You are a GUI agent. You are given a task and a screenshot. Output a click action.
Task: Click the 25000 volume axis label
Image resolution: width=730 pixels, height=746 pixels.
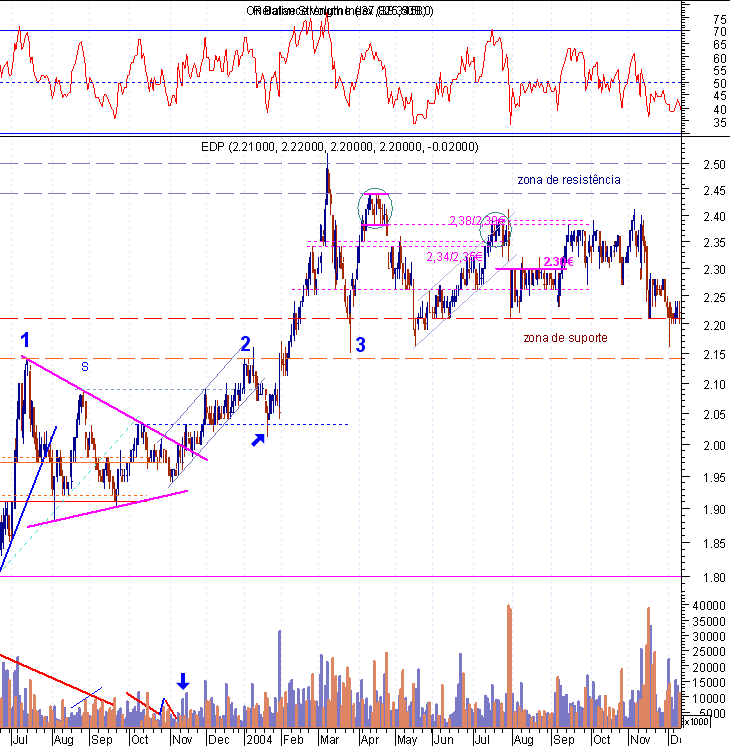point(709,652)
